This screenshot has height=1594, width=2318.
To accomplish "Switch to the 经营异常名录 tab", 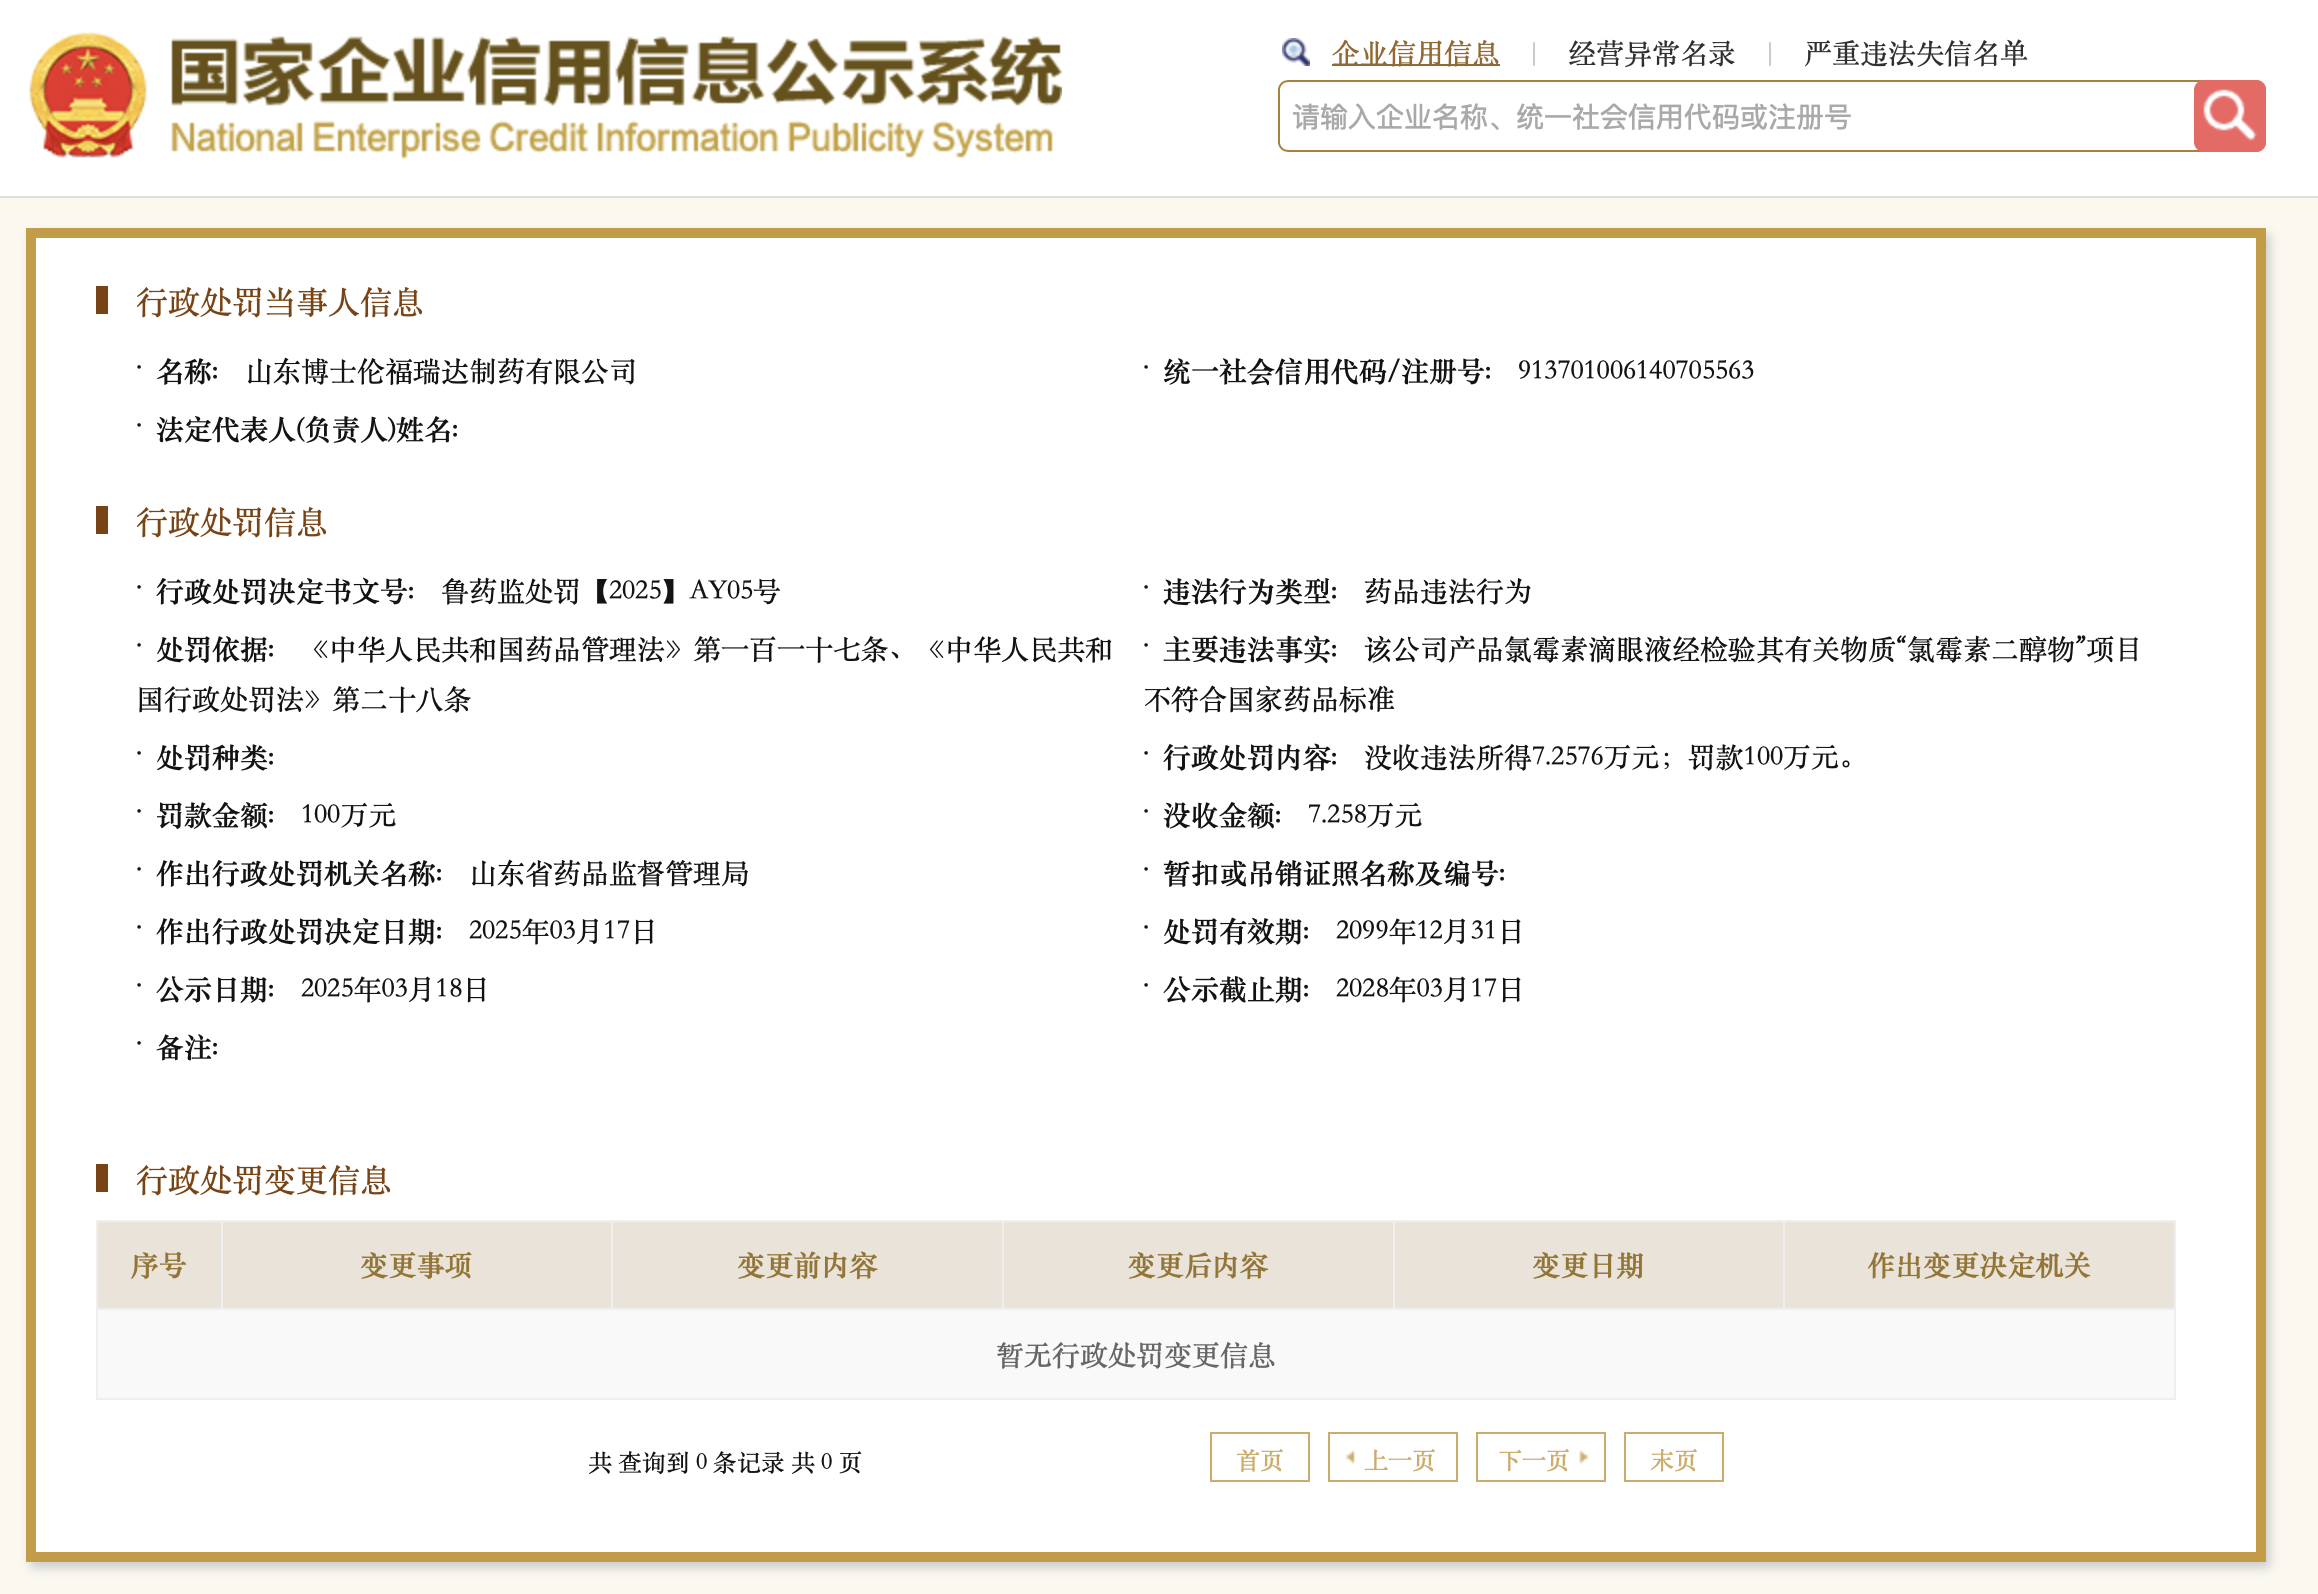I will [1651, 53].
